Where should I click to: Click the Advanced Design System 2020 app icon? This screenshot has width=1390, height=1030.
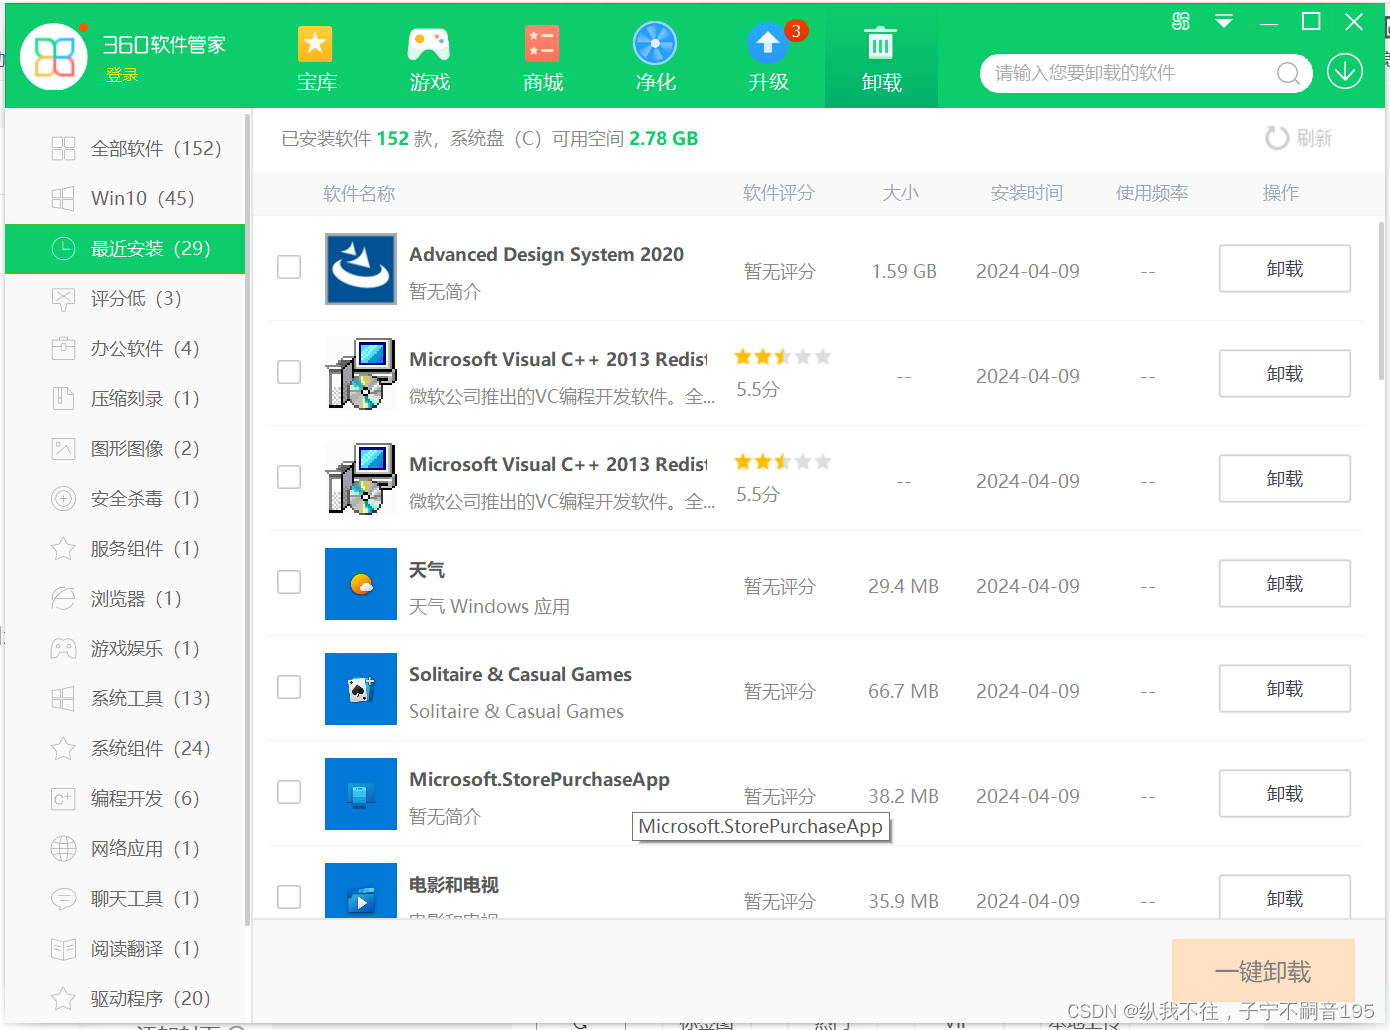point(361,269)
